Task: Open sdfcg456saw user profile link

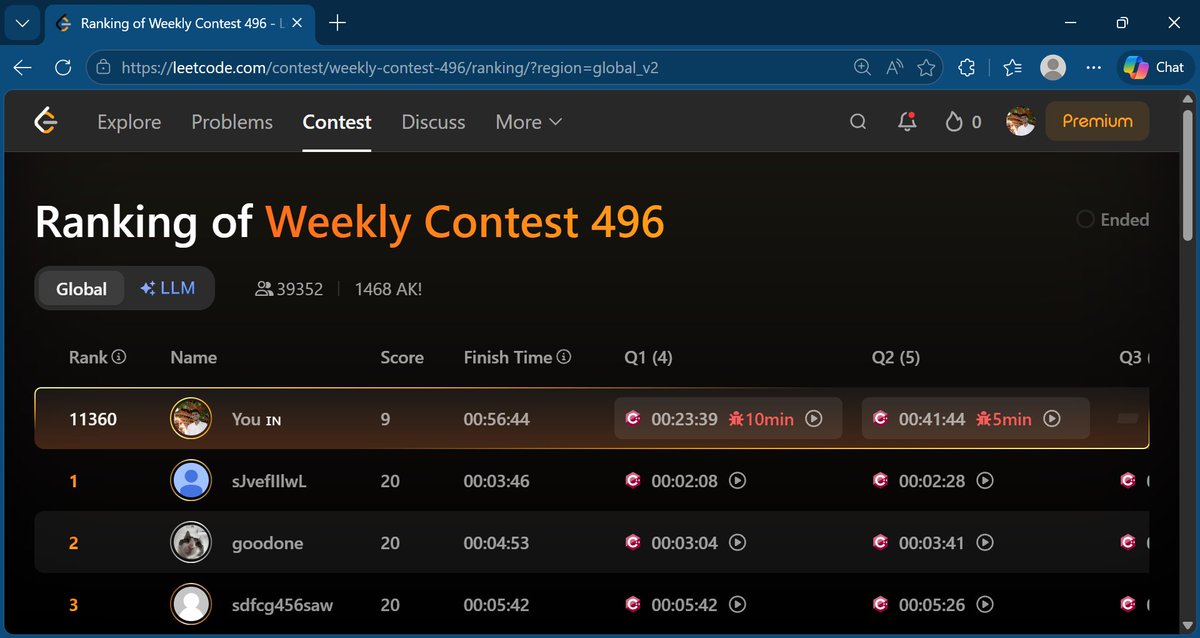Action: click(282, 605)
